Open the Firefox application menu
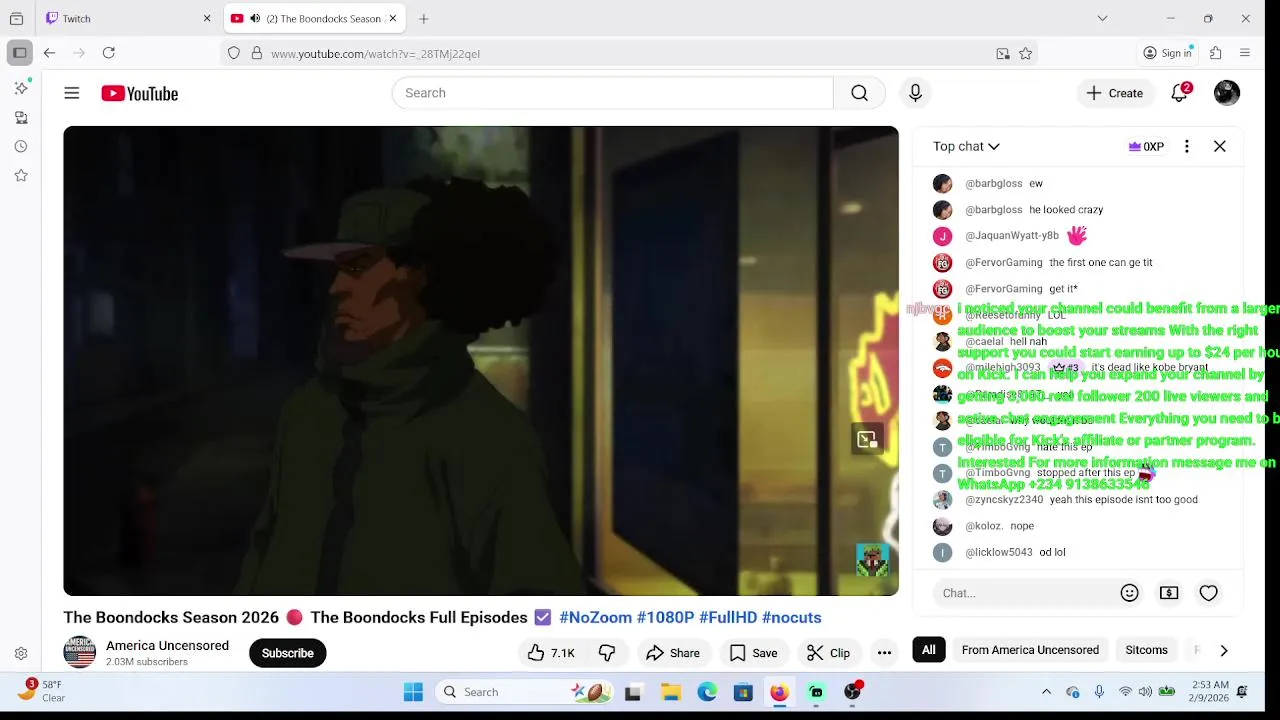Screen dimensions: 1280x720 (1245, 53)
